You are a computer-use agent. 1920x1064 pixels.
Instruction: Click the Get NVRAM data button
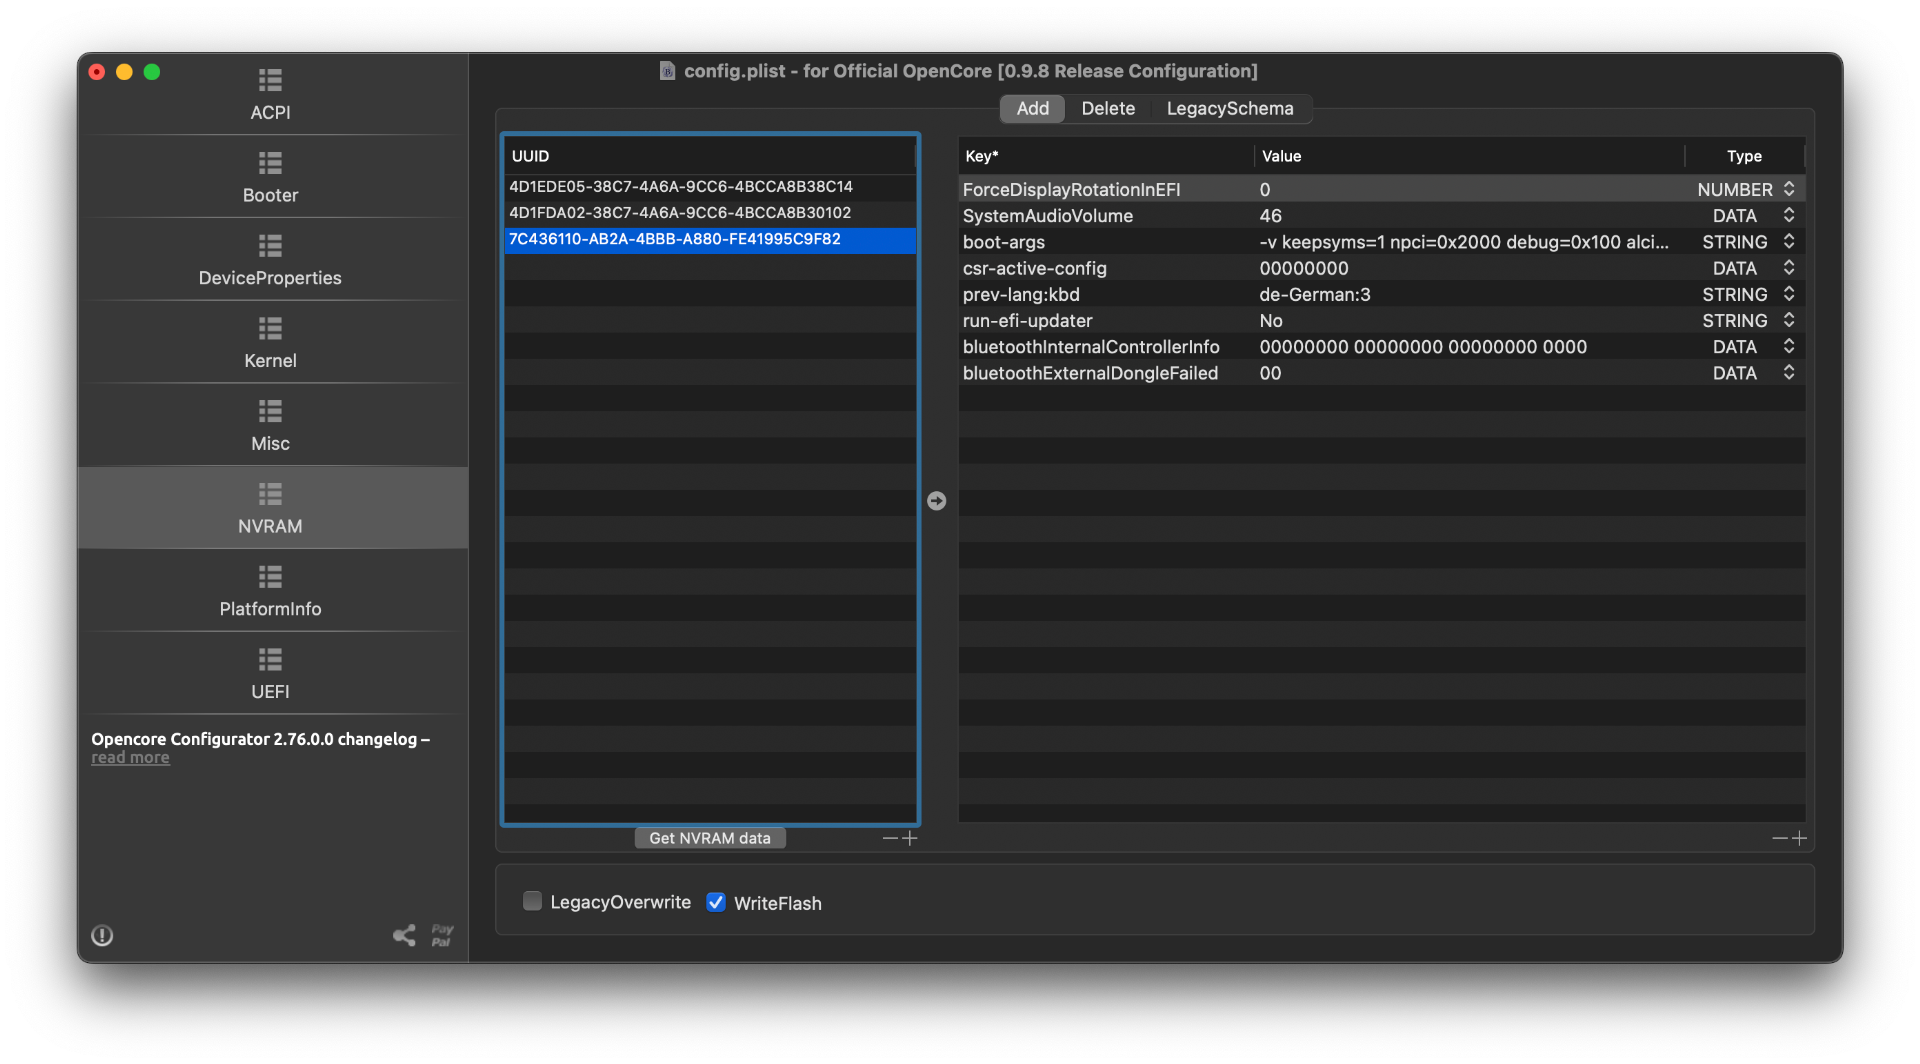[x=710, y=838]
